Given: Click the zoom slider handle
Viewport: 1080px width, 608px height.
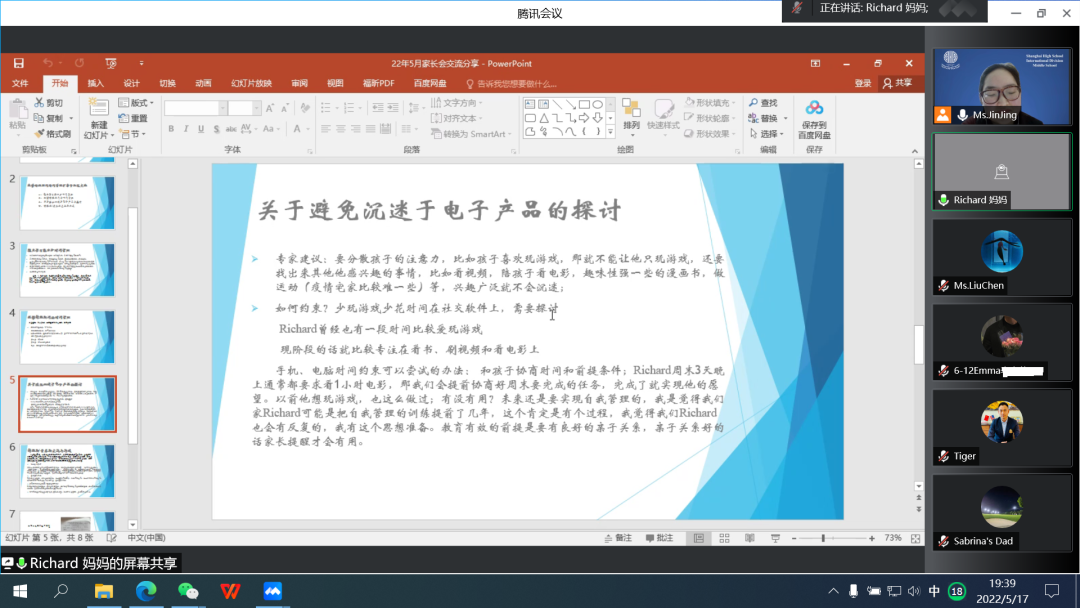Looking at the screenshot, I should [x=823, y=538].
